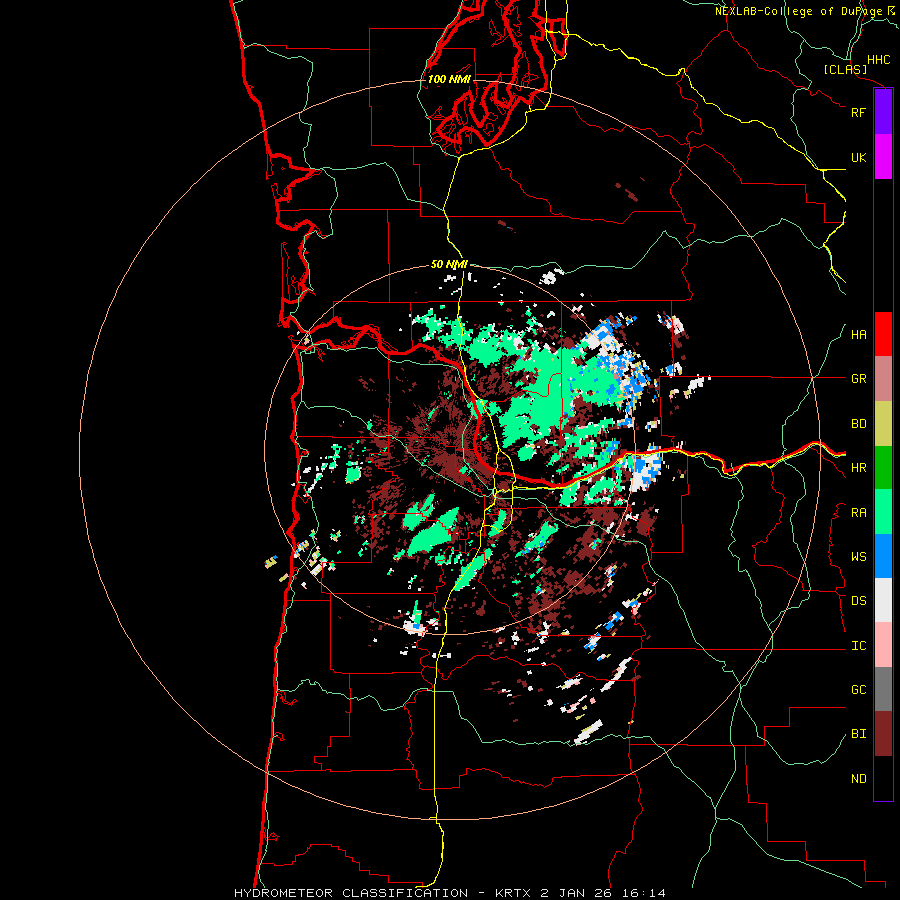The image size is (900, 900).
Task: Click the 'HR' legend label
Action: (858, 468)
